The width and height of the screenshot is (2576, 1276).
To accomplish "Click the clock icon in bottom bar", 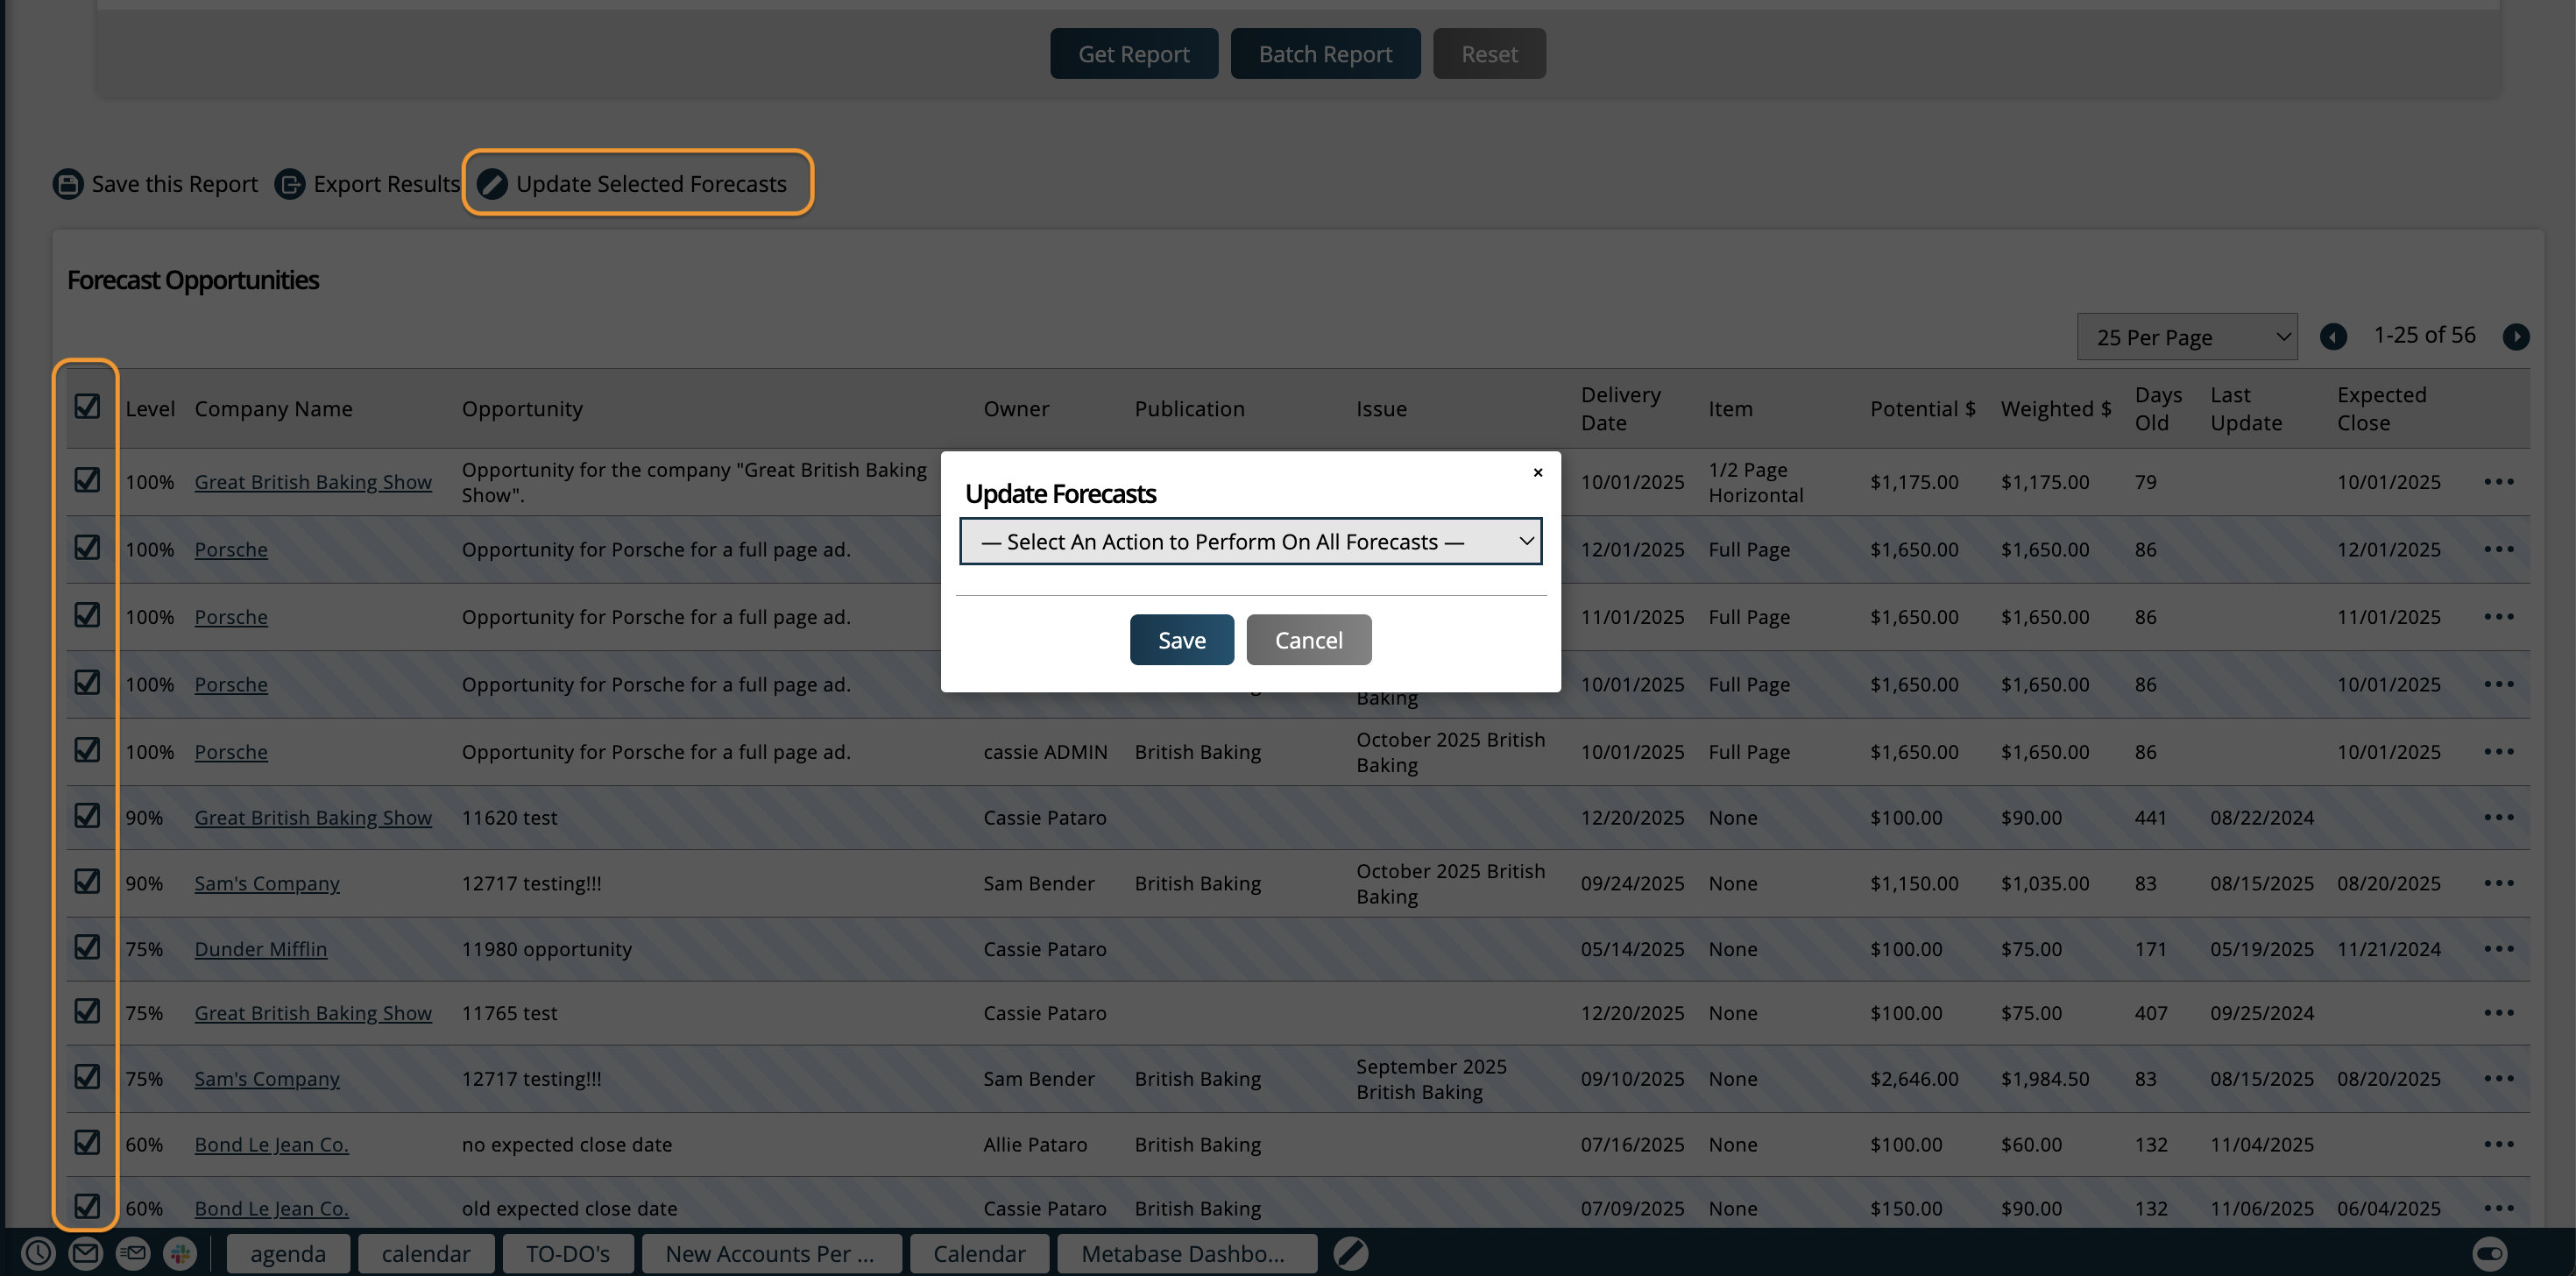I will (38, 1253).
